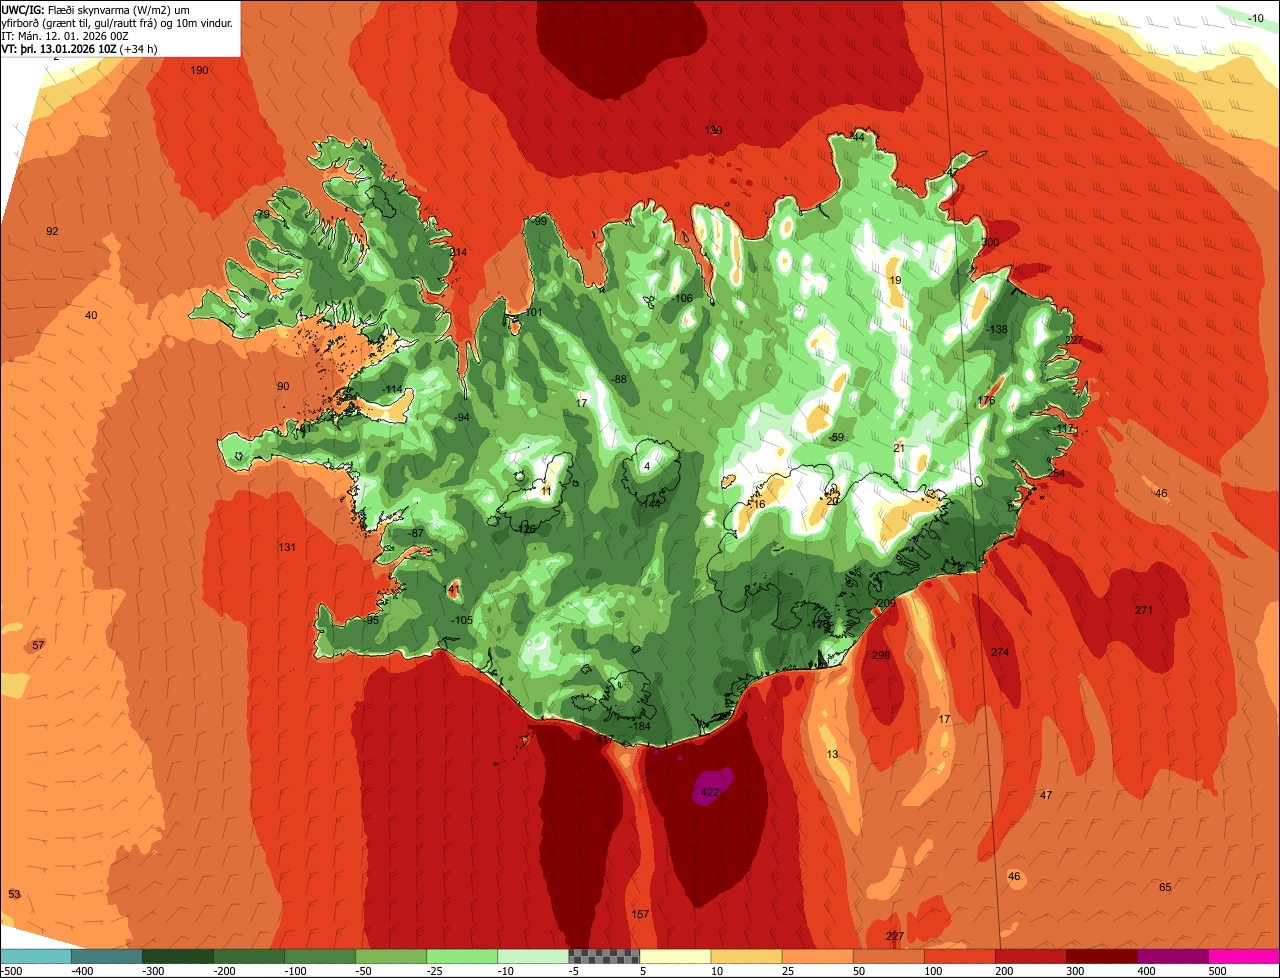
Task: Select the -88 value in north-central Iceland
Action: [x=619, y=379]
